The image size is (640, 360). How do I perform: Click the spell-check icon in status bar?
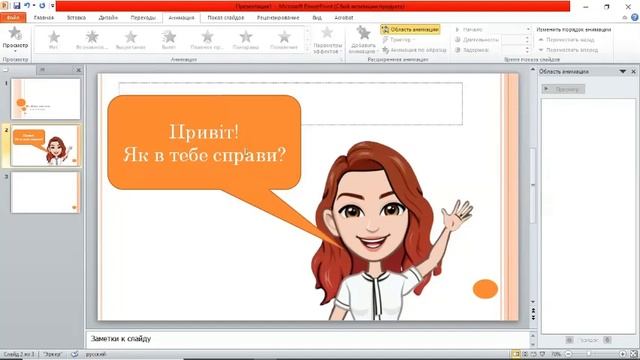(x=75, y=354)
